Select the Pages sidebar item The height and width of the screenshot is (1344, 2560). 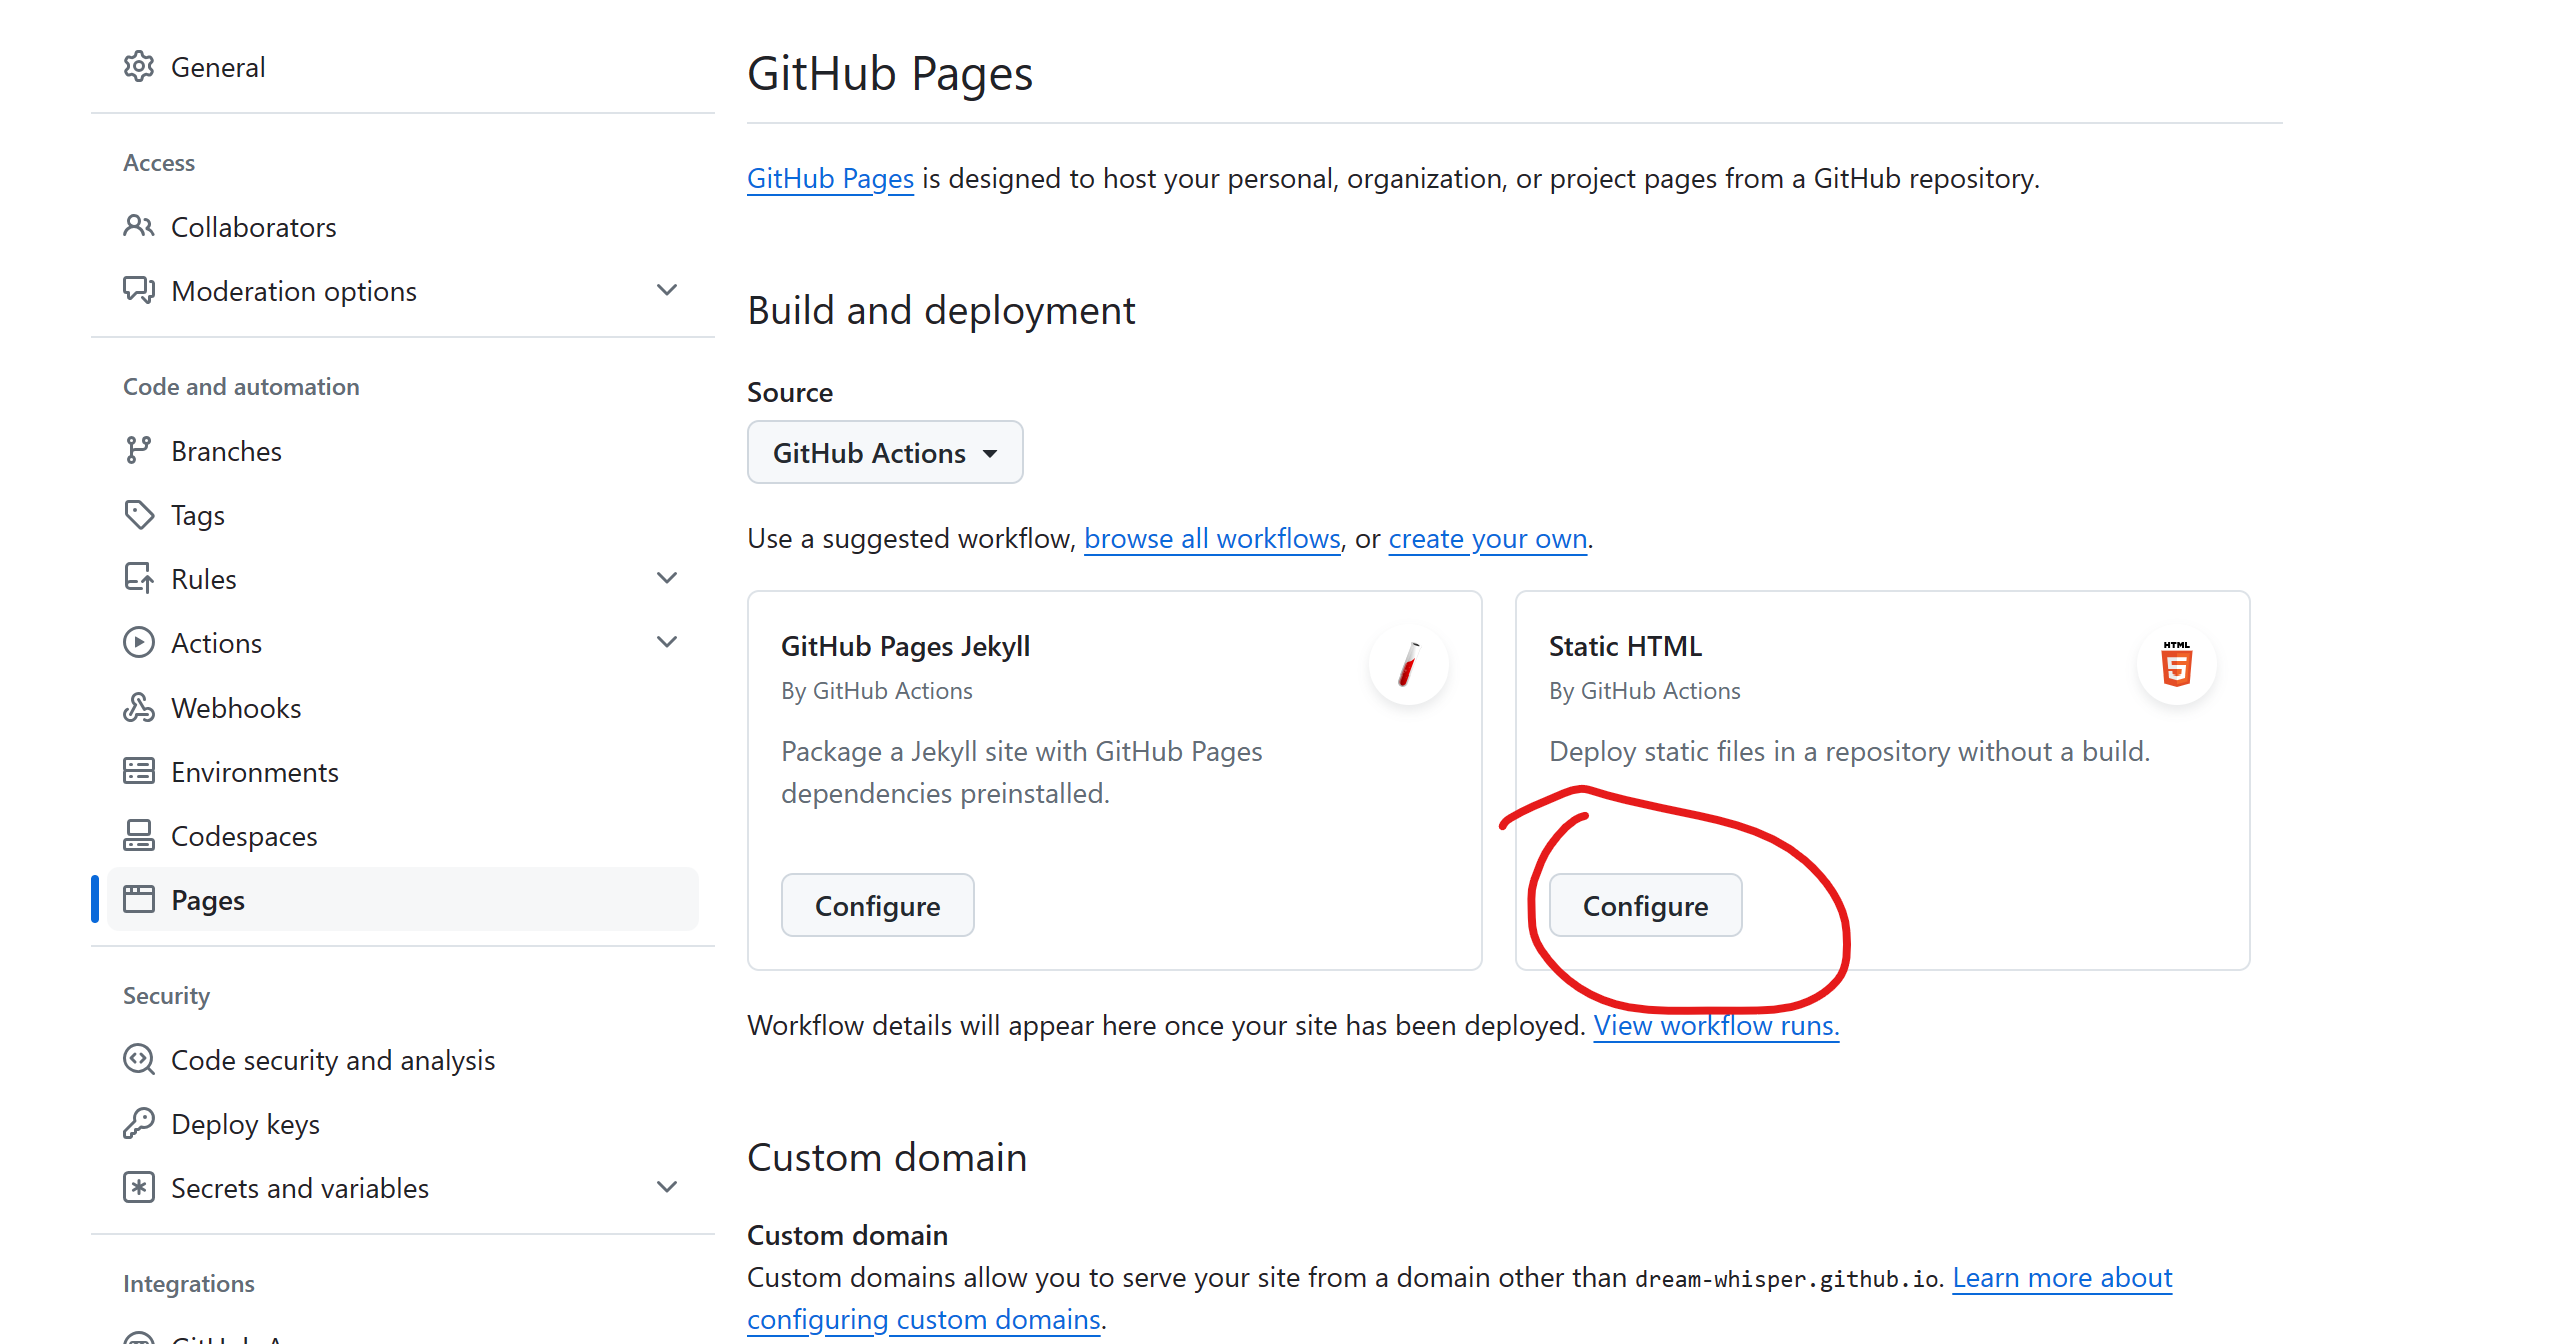click(x=208, y=900)
